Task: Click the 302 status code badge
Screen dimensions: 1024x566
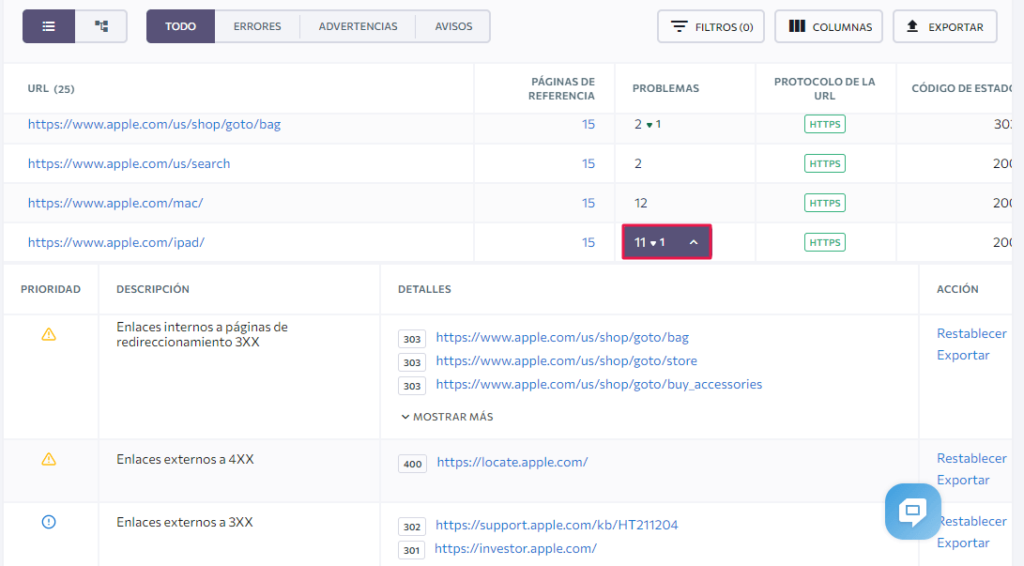Action: pyautogui.click(x=411, y=527)
